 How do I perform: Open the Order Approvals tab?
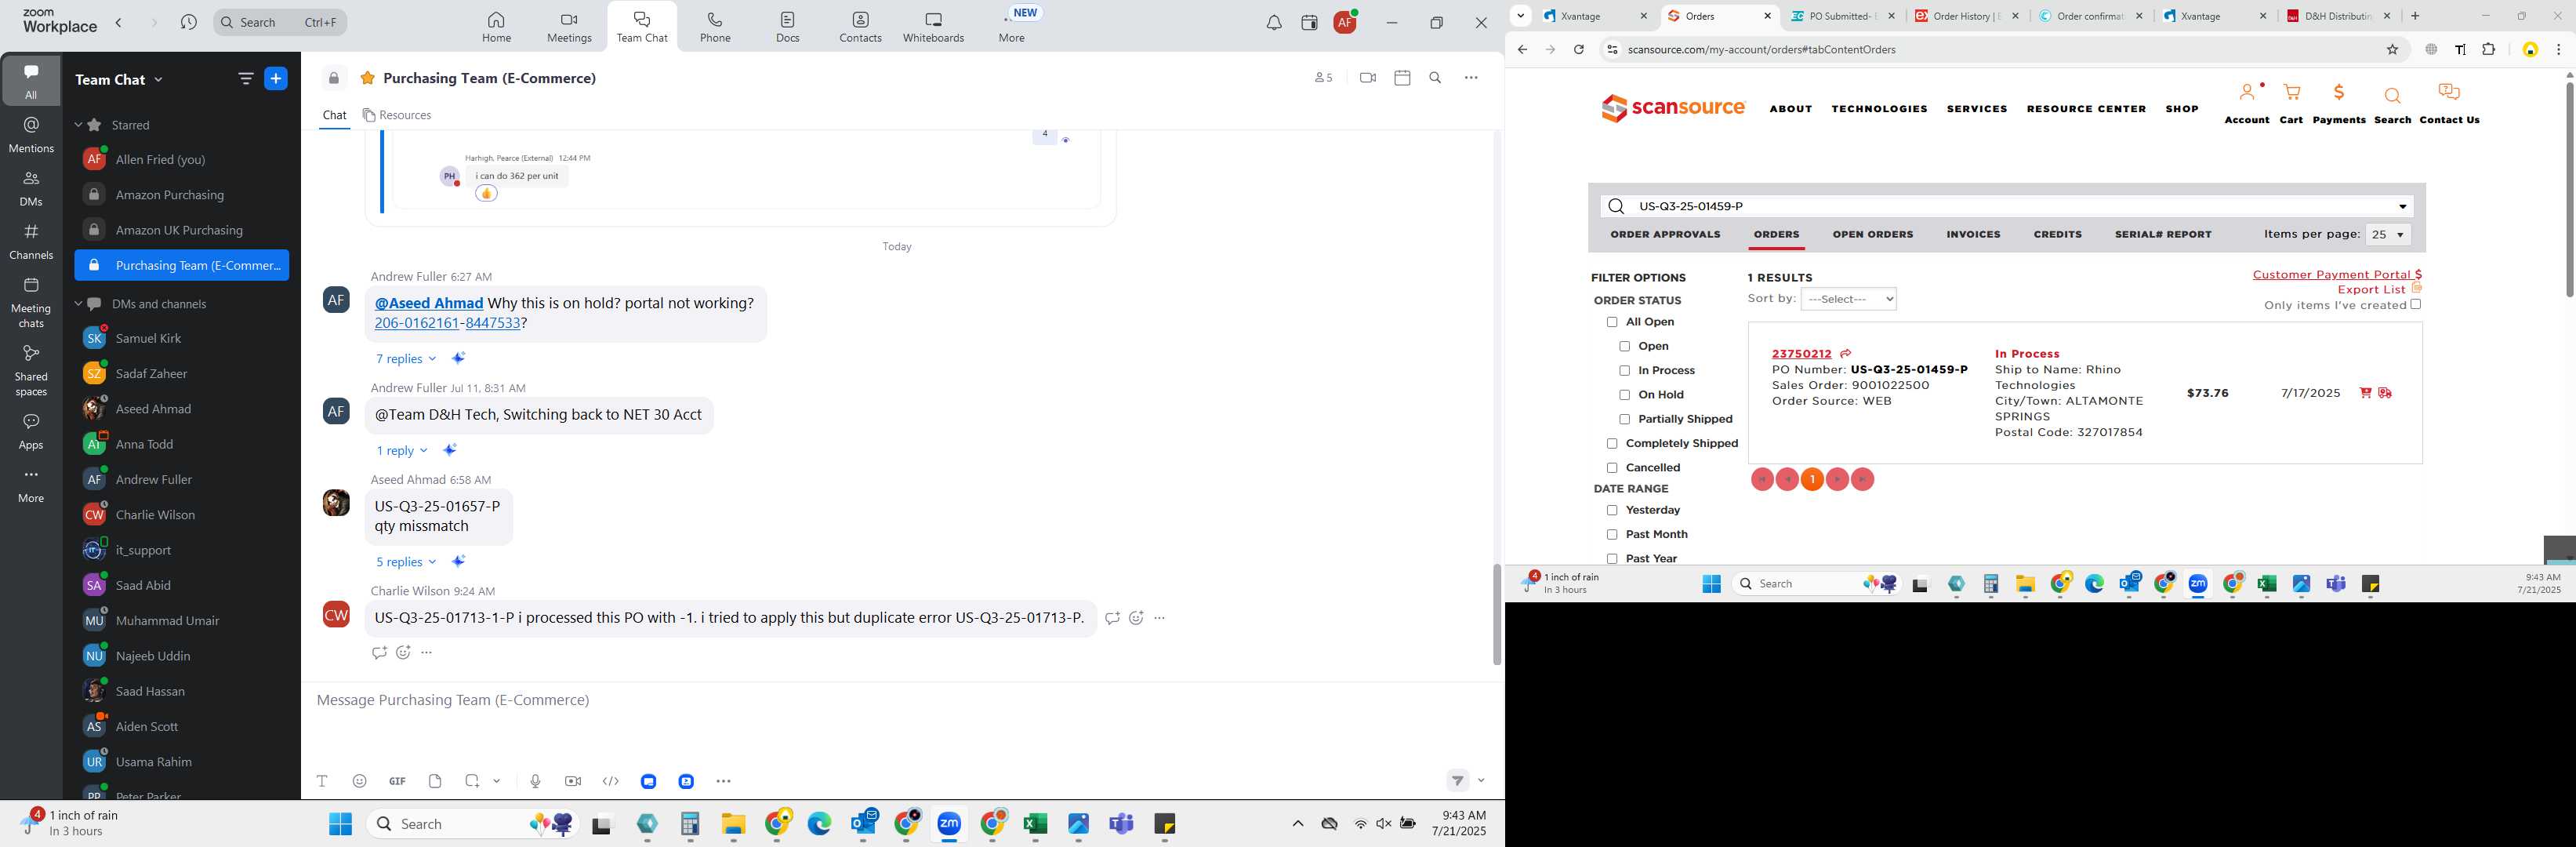click(x=1665, y=235)
